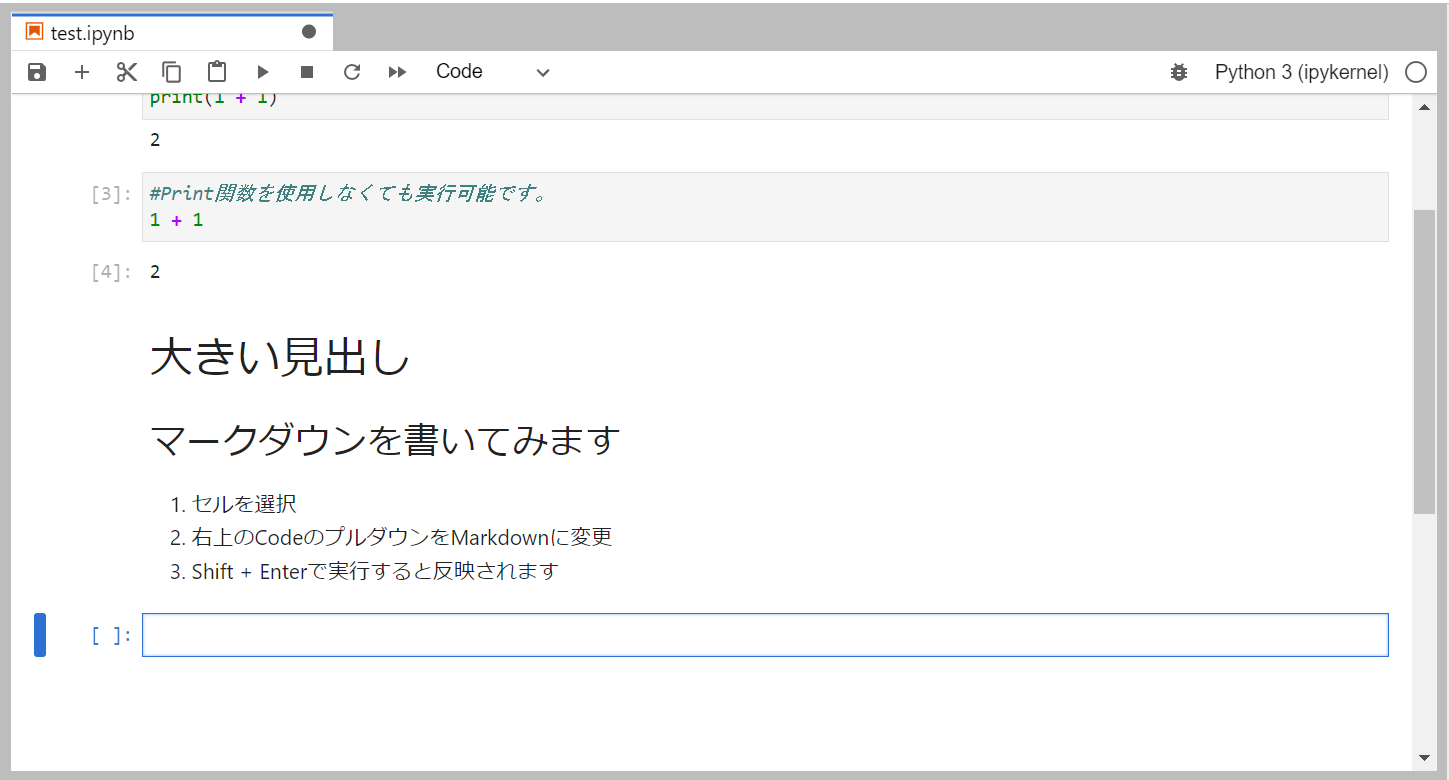Restart kernel and run all cells icon

click(x=396, y=71)
